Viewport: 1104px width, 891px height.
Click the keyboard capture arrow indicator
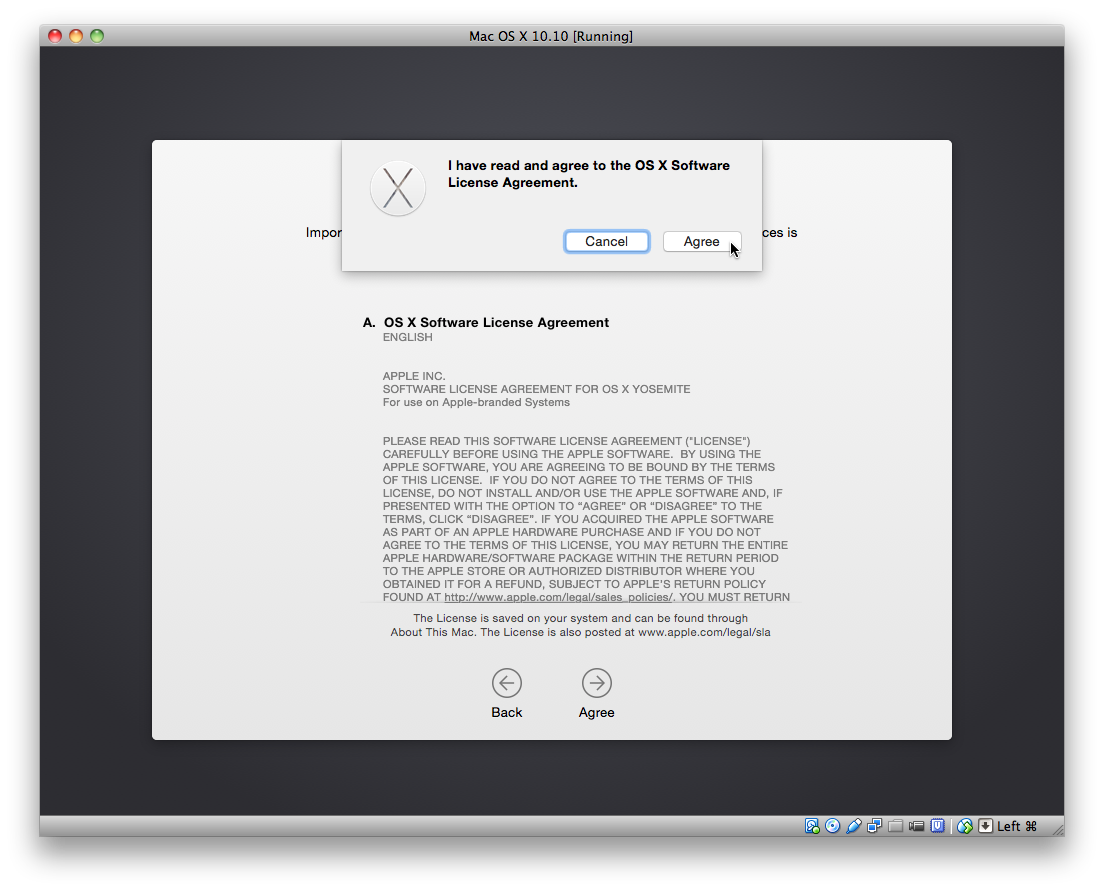pos(986,825)
